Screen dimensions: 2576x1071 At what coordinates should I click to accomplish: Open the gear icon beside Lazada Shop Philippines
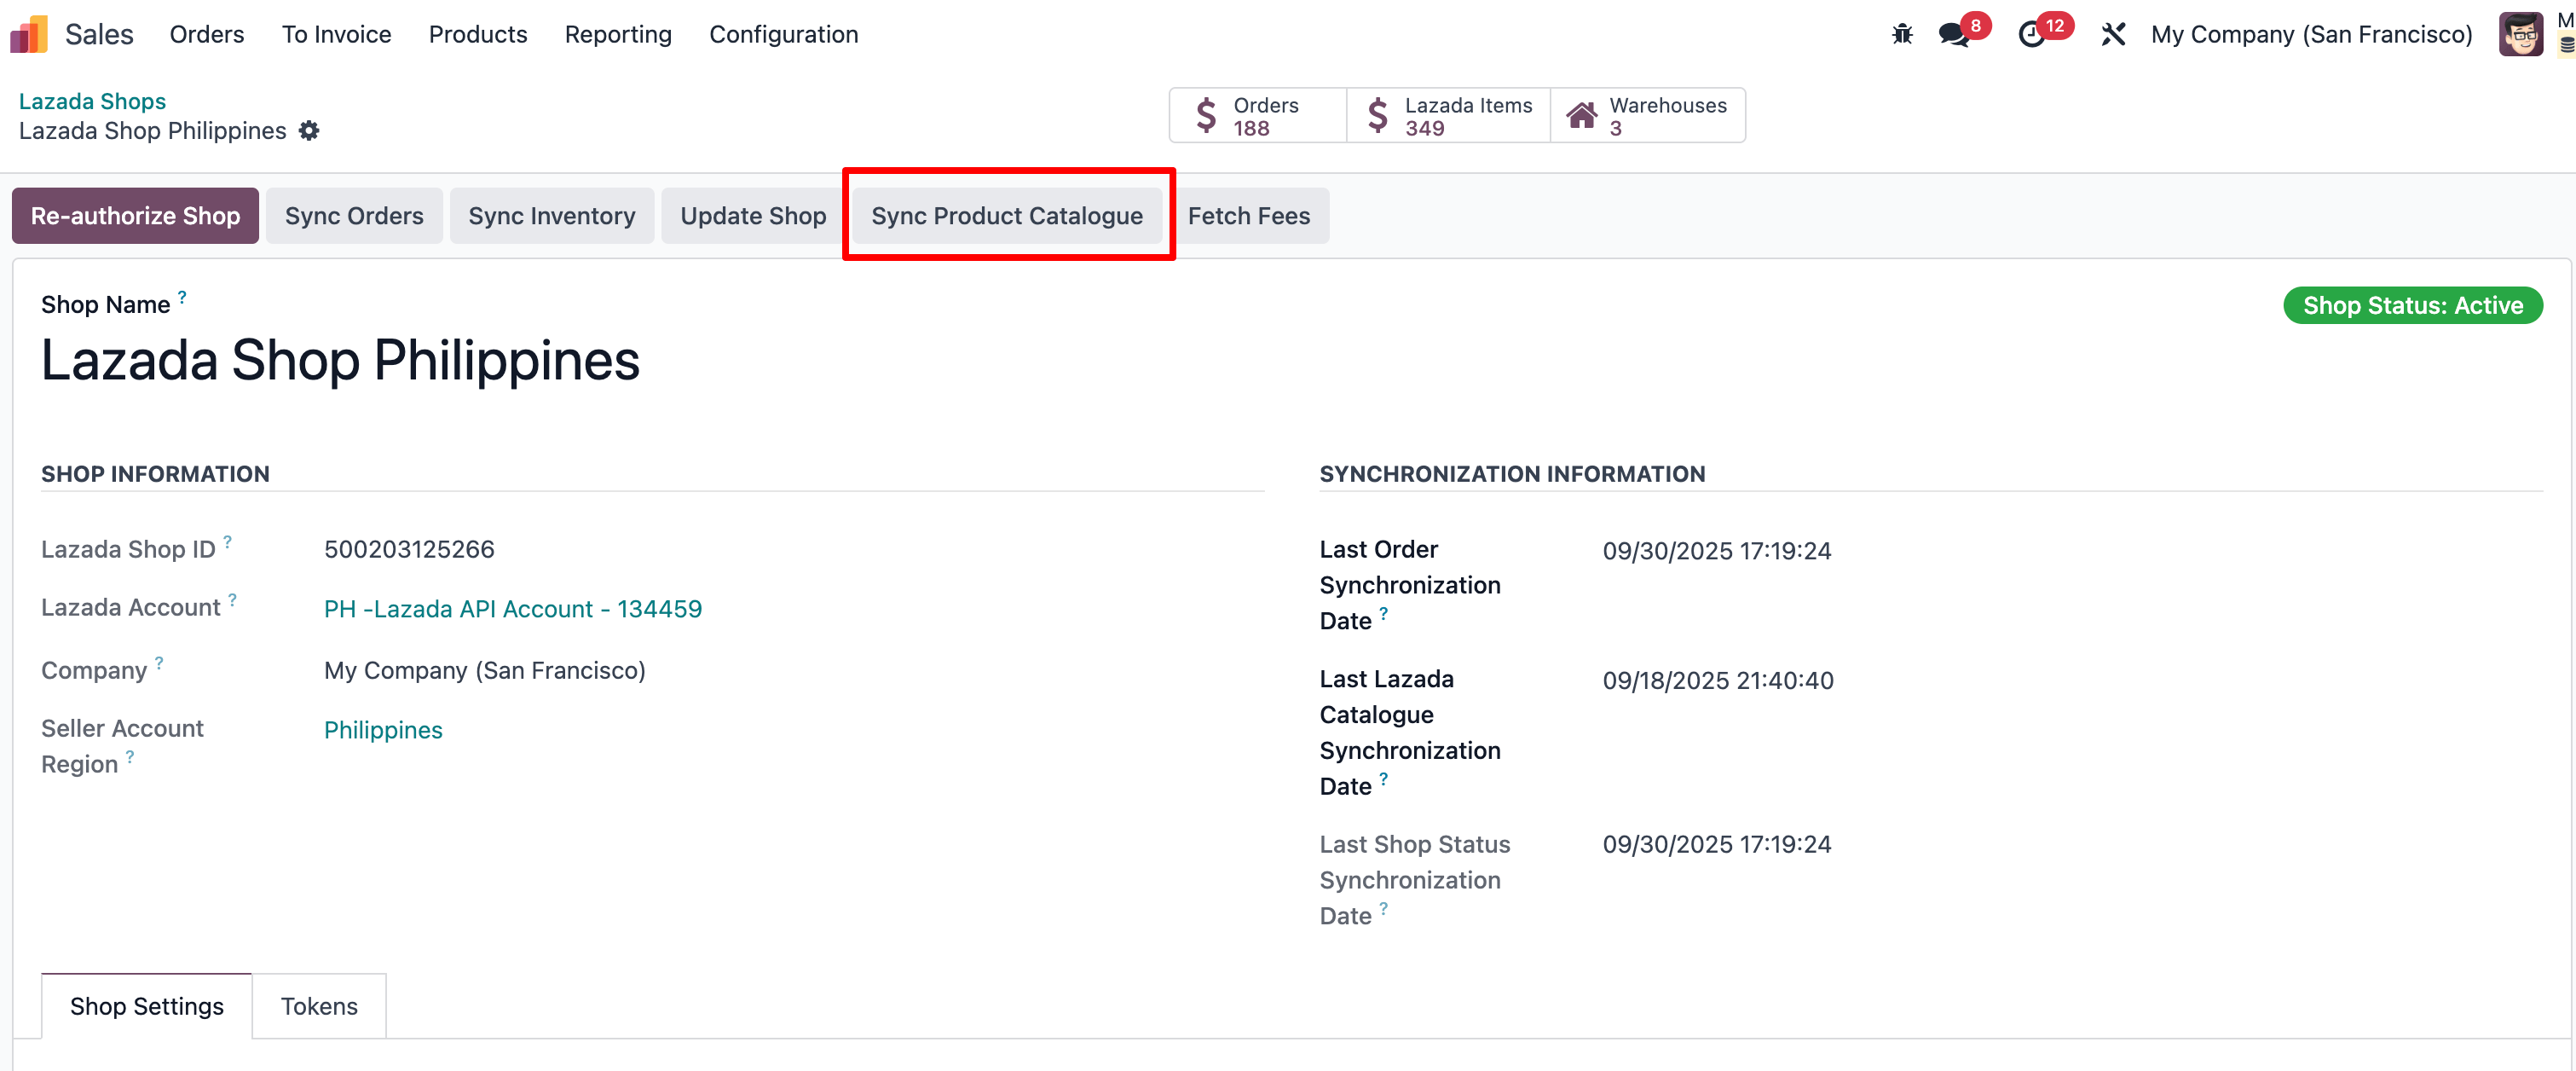tap(310, 130)
